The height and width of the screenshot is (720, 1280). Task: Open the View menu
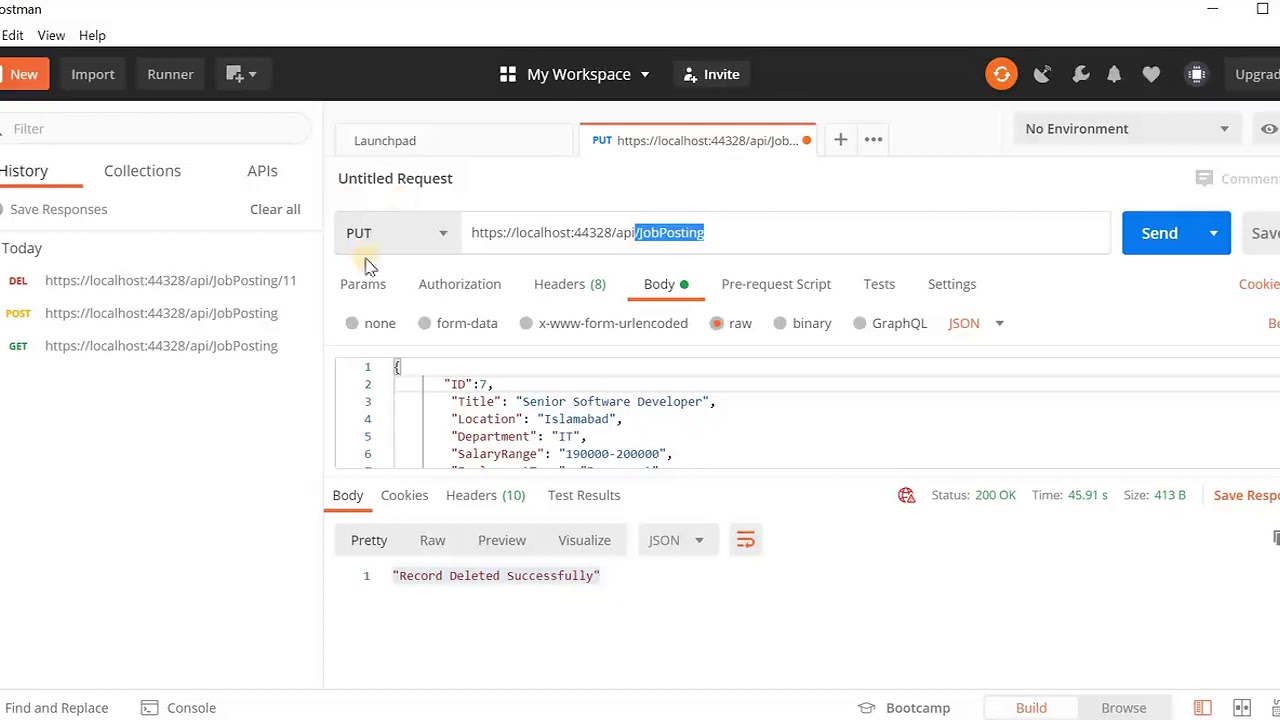[x=51, y=35]
